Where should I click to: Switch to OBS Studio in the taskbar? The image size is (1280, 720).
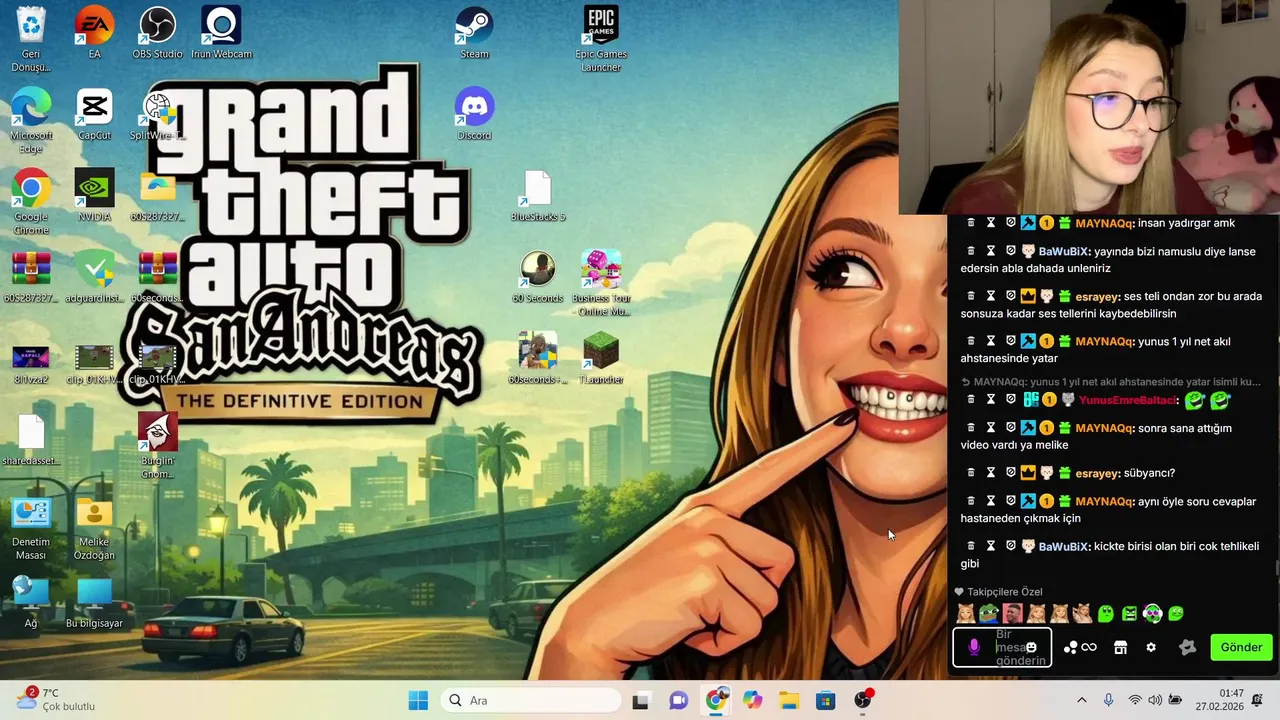click(x=863, y=700)
